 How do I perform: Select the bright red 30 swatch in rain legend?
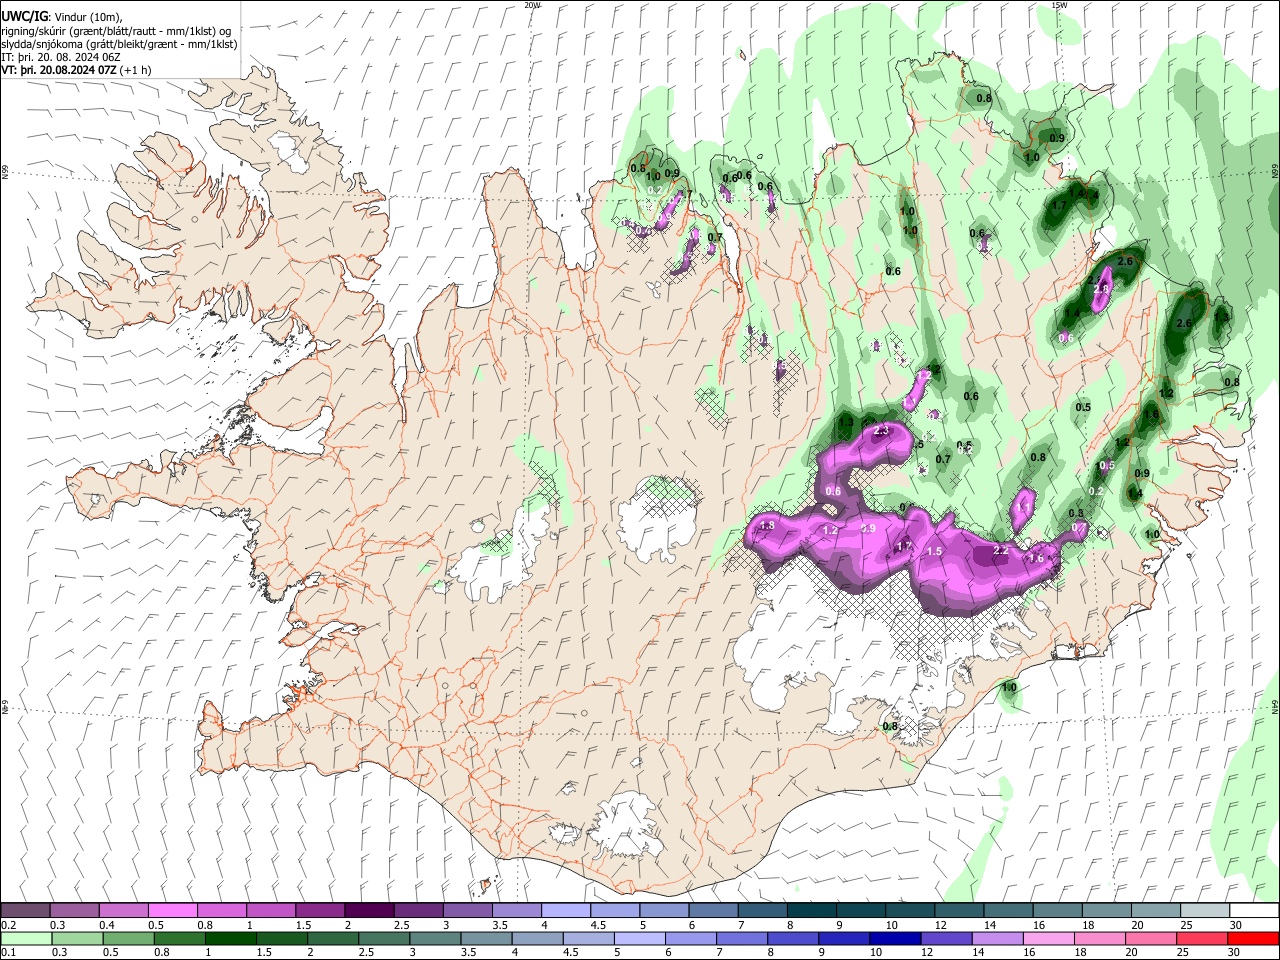[1251, 939]
